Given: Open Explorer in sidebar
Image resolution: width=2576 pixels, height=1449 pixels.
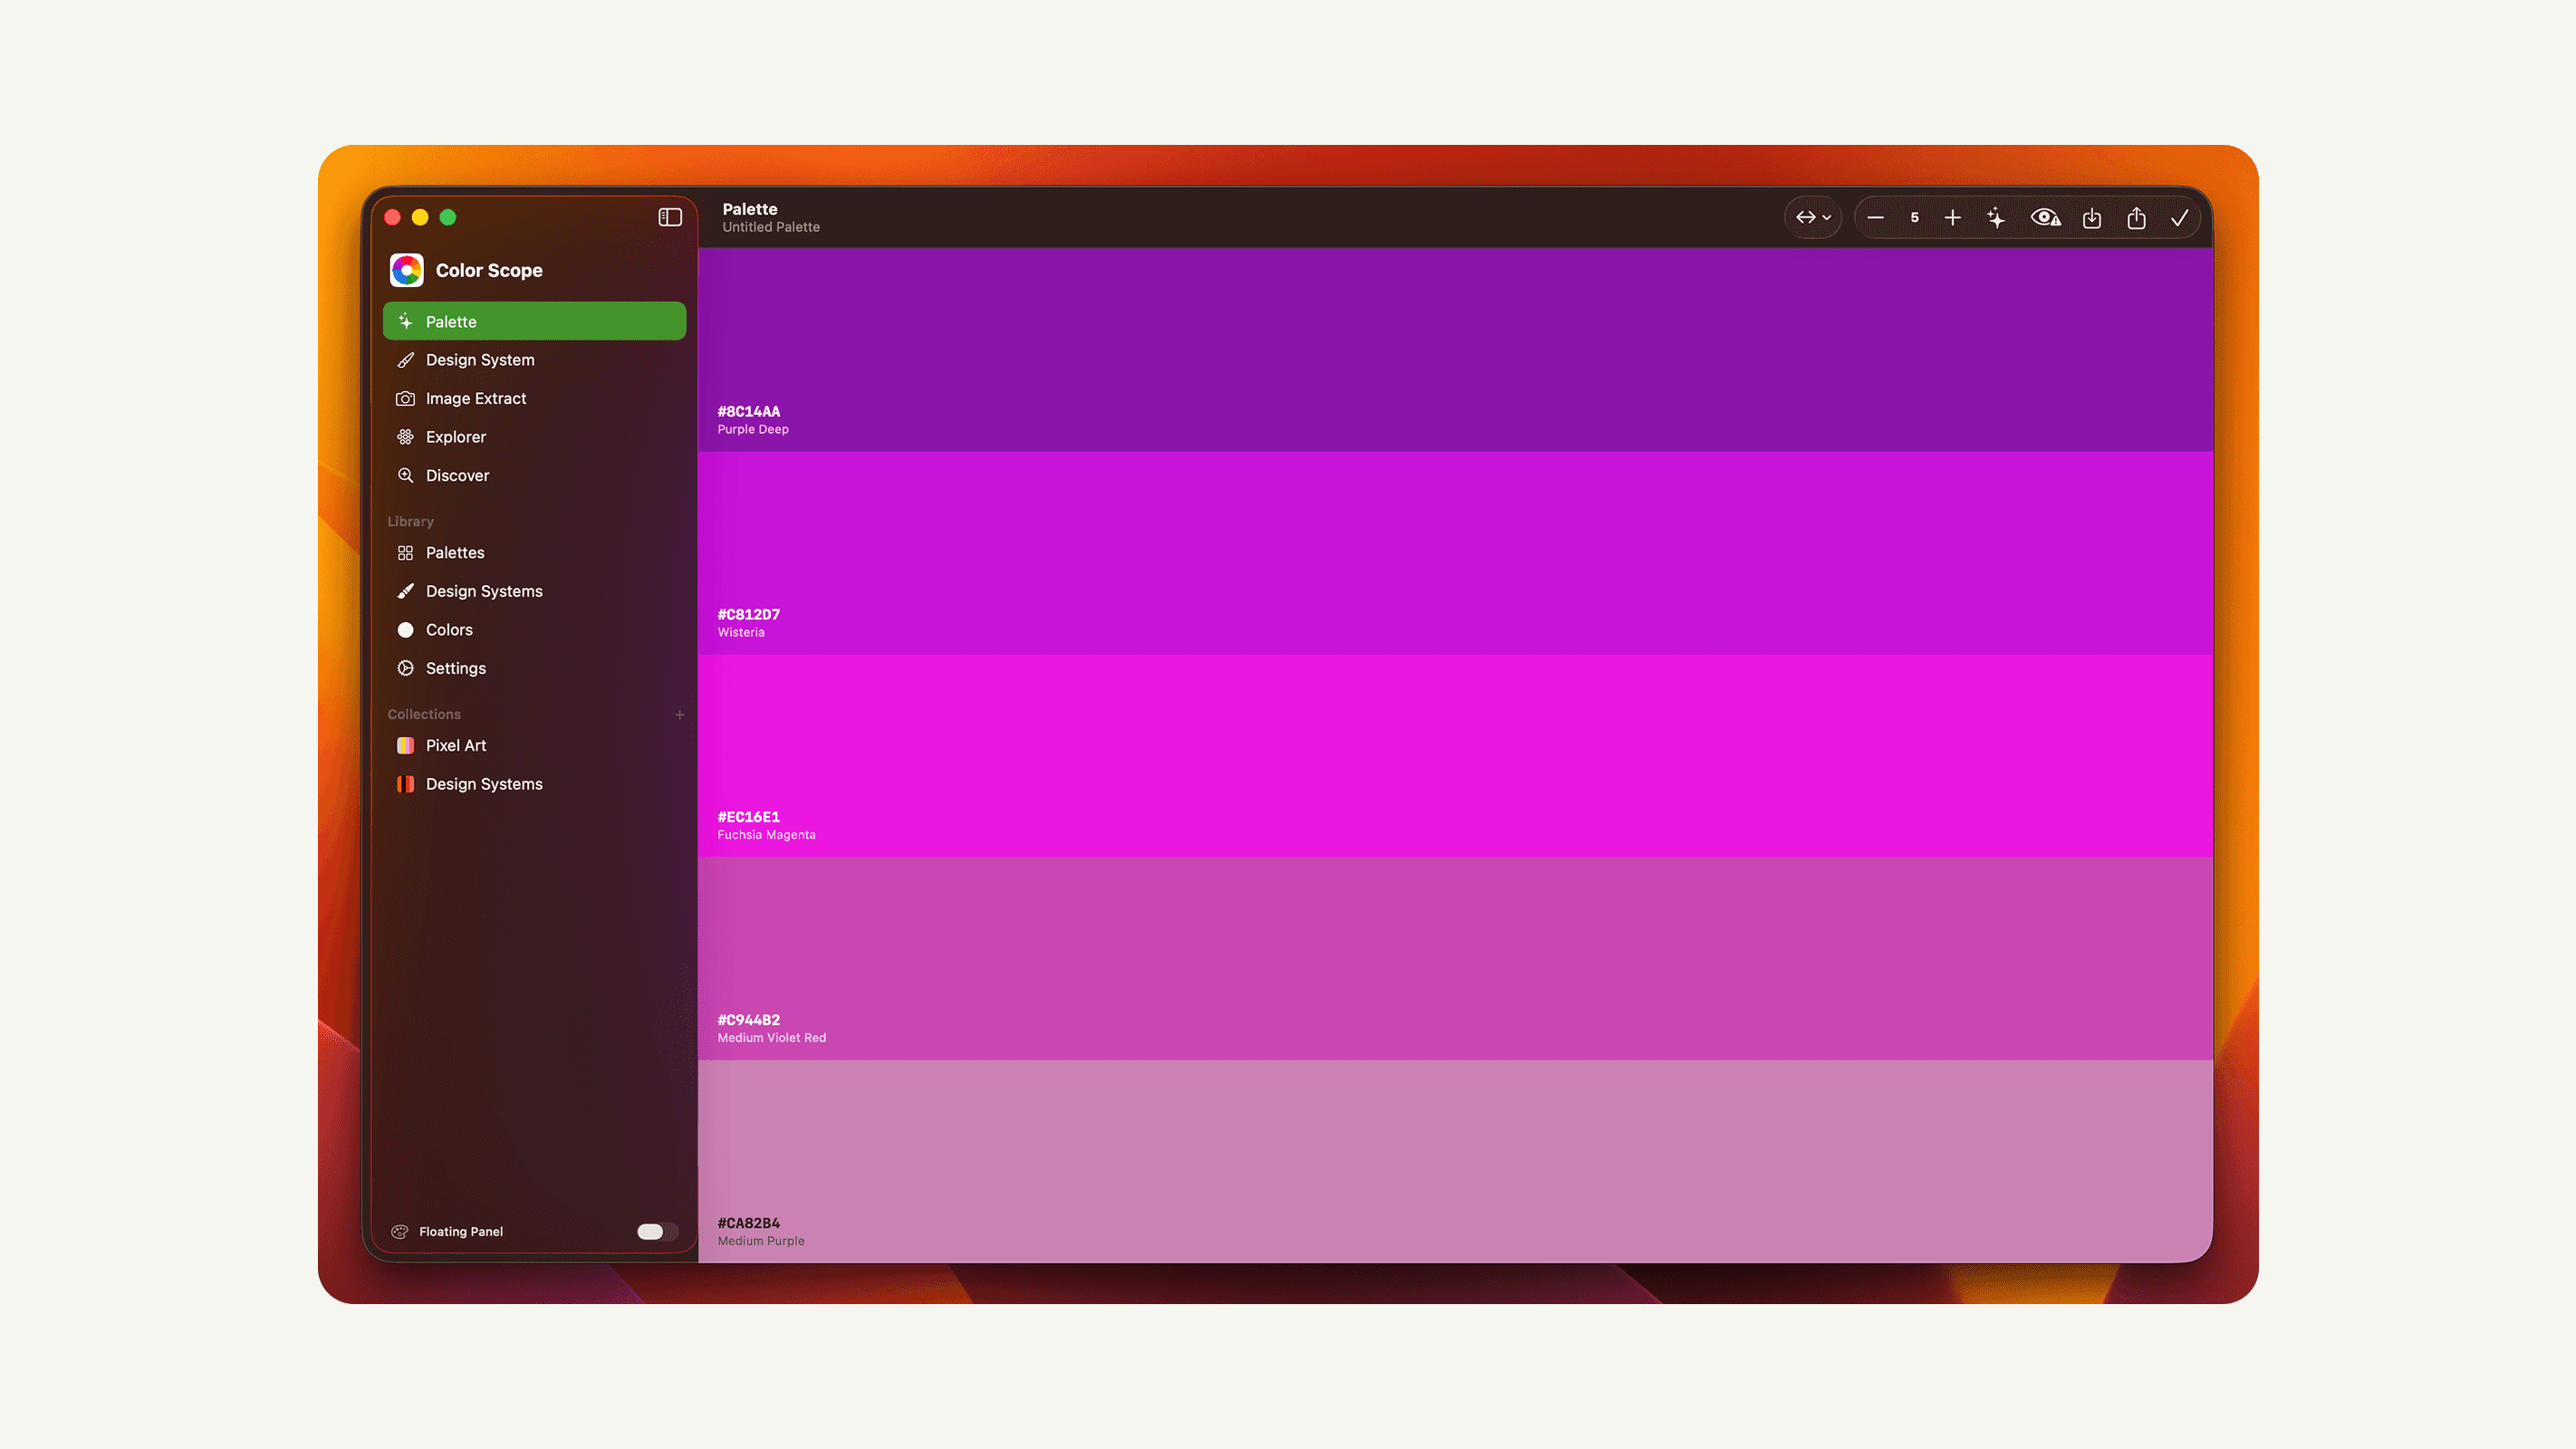Looking at the screenshot, I should (534, 437).
